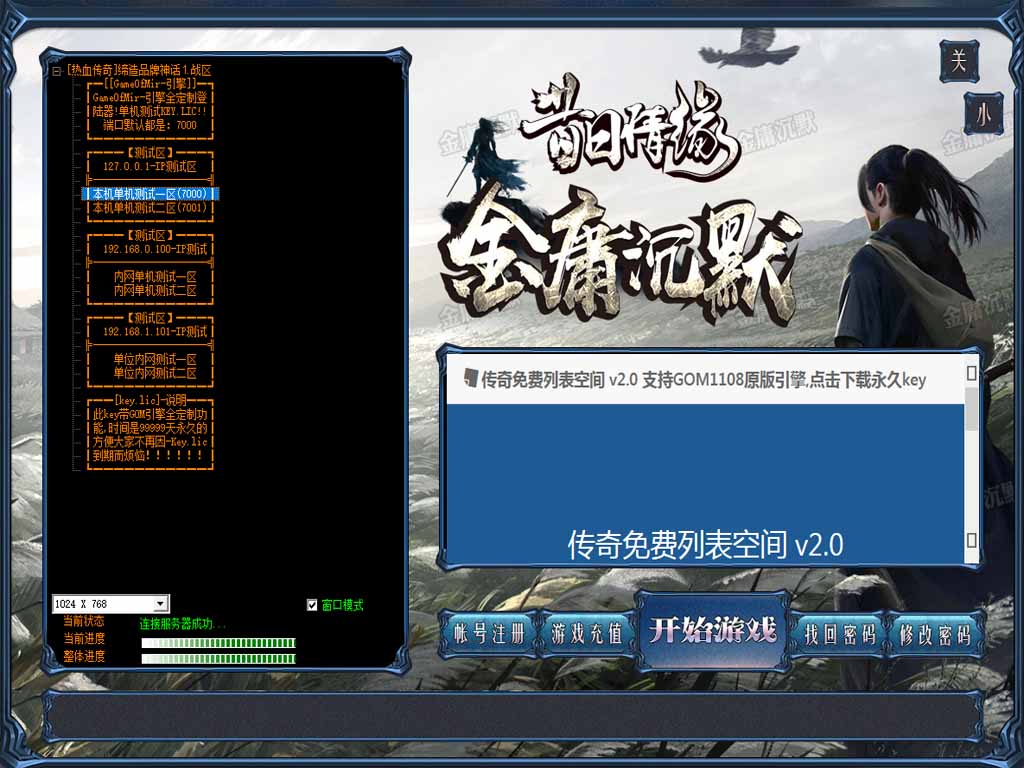This screenshot has width=1024, height=768.
Task: Click the 游戏充值 button
Action: (586, 633)
